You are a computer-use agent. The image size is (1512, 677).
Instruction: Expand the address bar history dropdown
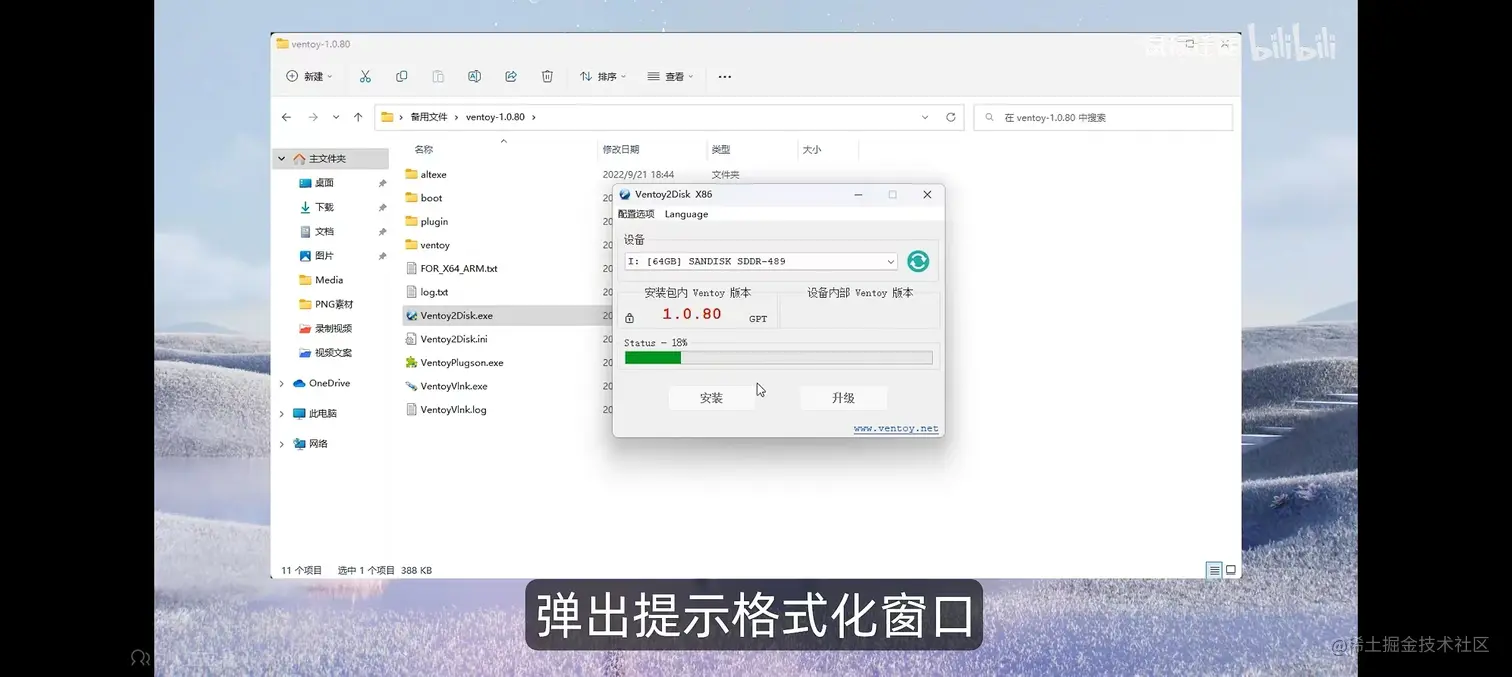click(925, 117)
